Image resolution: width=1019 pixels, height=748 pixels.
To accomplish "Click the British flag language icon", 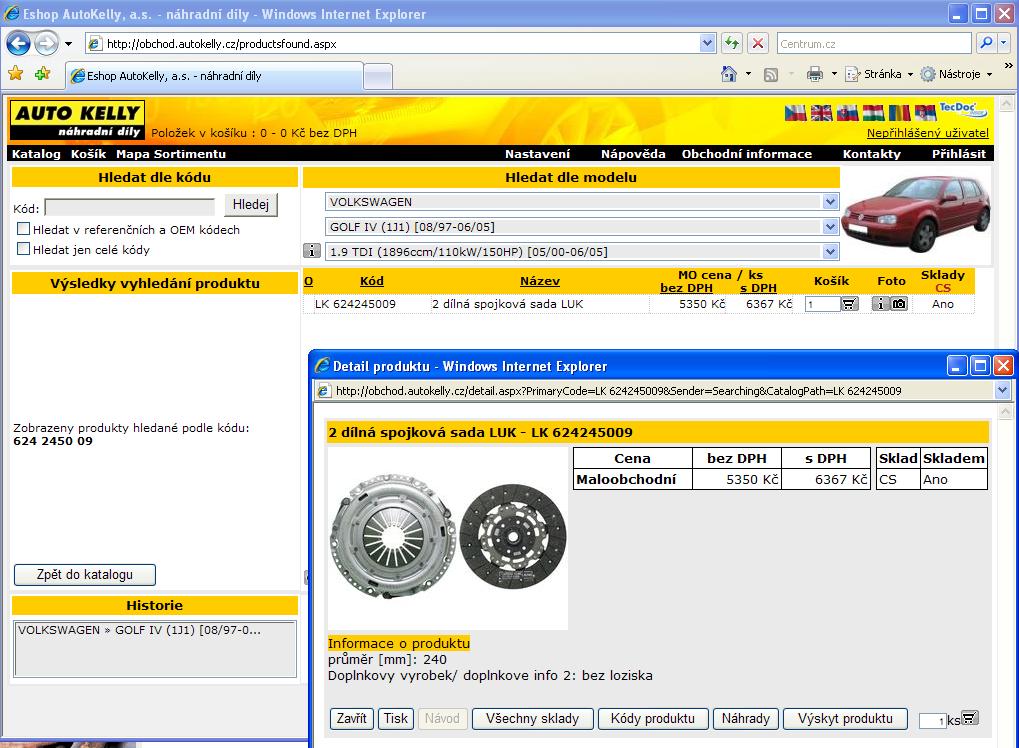I will click(x=821, y=113).
